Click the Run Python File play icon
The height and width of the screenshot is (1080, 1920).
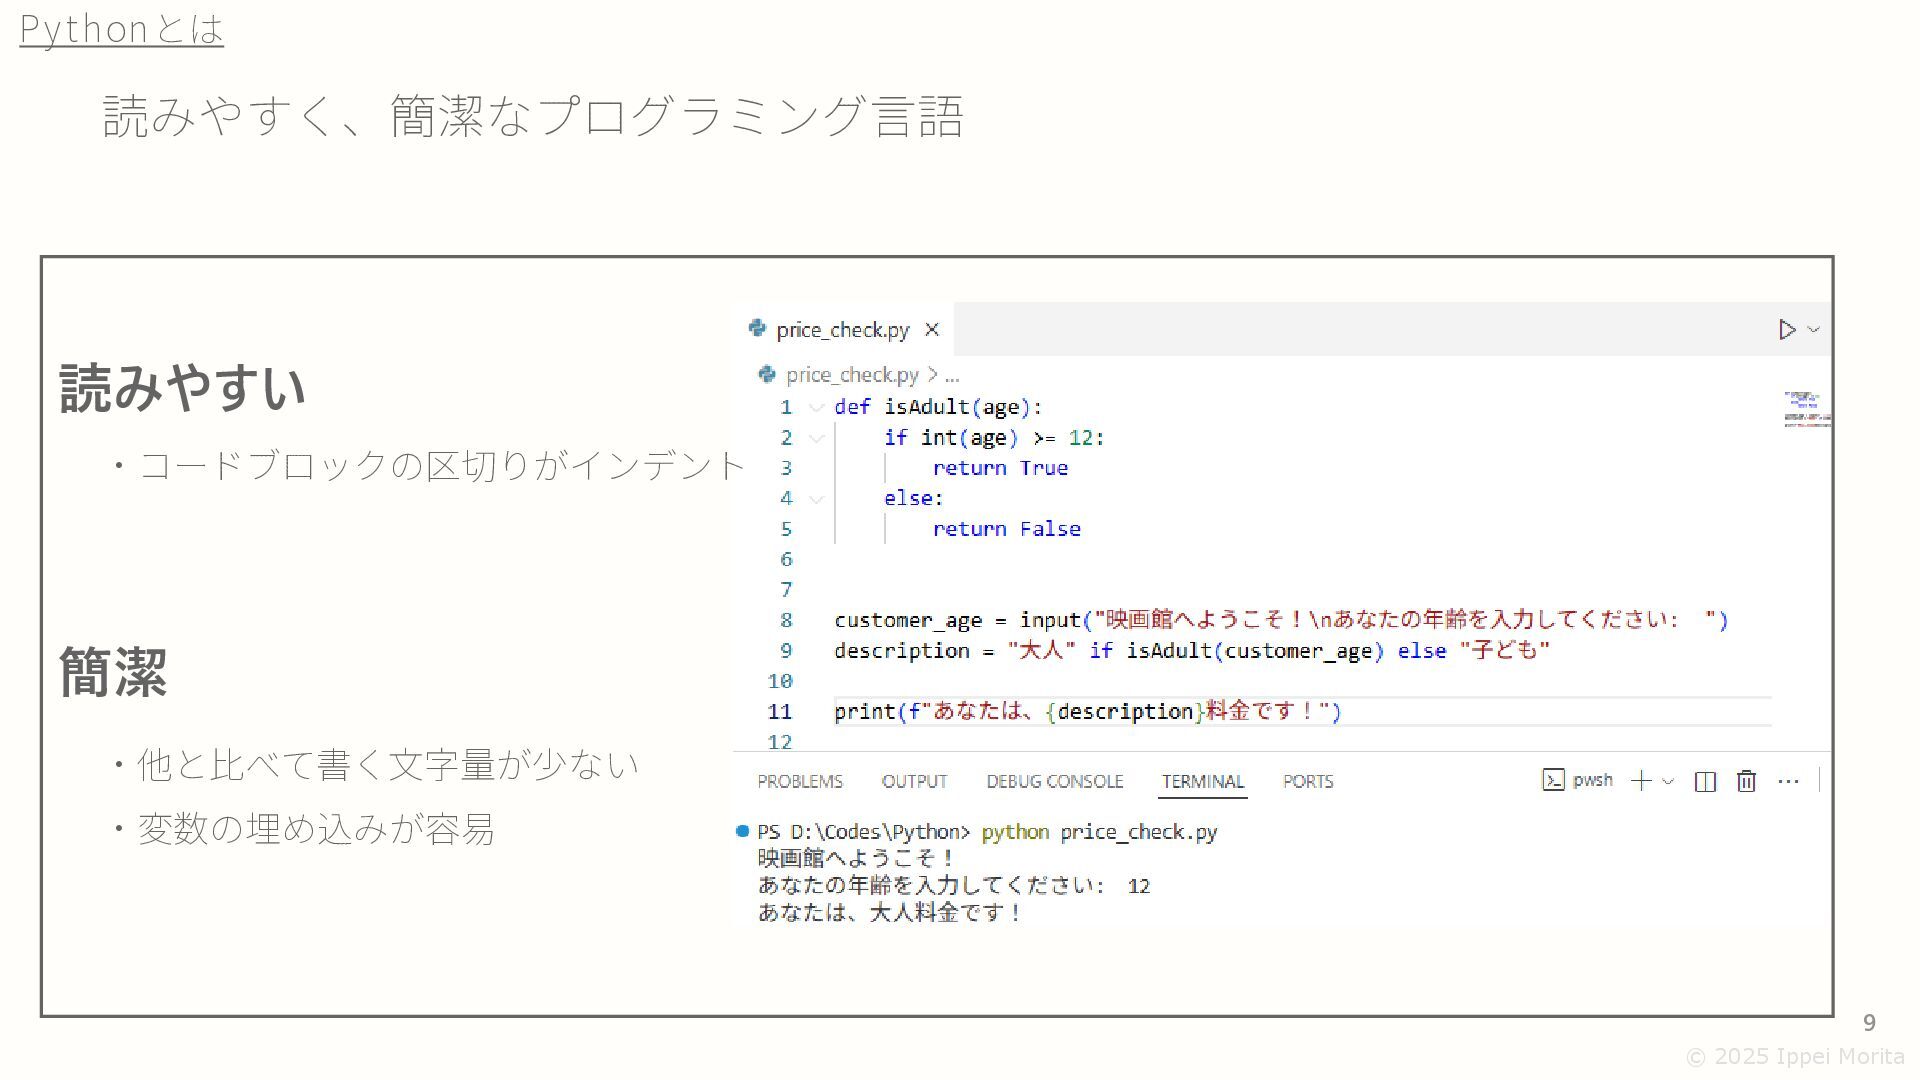[1786, 330]
